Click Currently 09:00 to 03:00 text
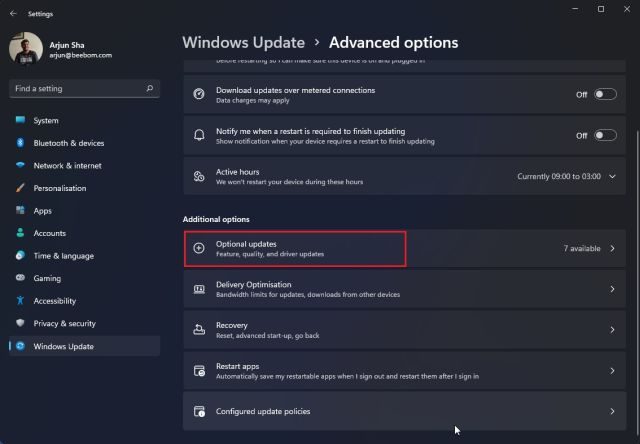The height and width of the screenshot is (444, 640). 559,176
